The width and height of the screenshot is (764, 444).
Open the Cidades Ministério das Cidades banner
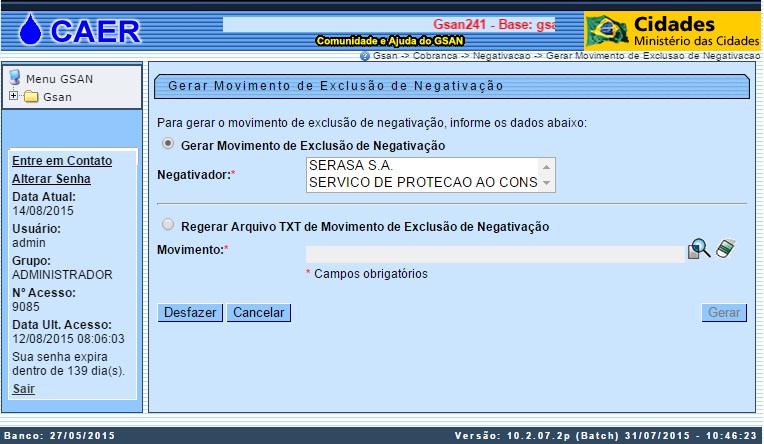click(672, 31)
